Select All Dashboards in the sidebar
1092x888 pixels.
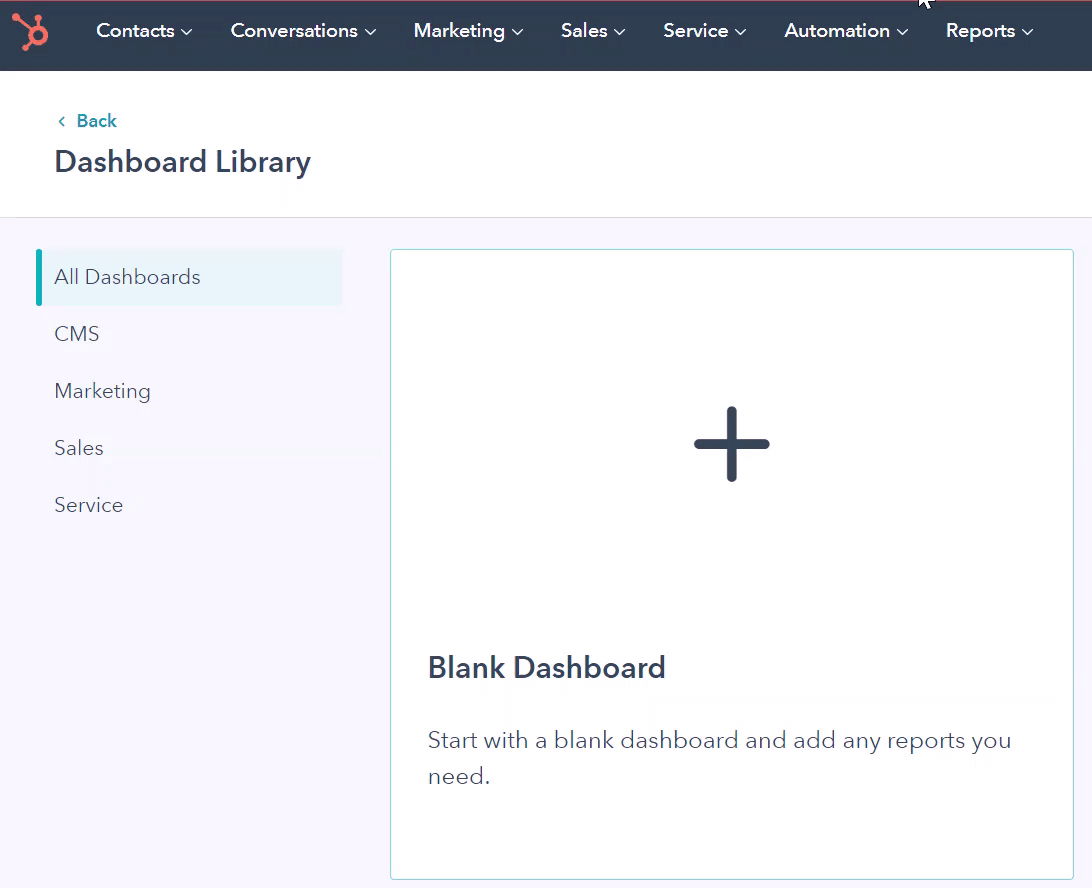[127, 277]
